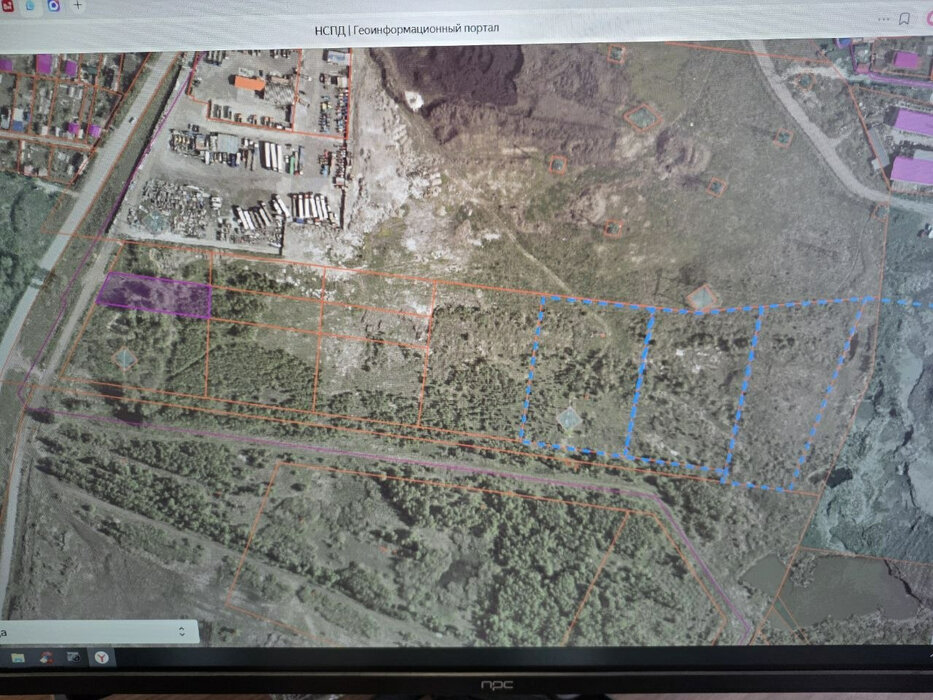Image resolution: width=933 pixels, height=700 pixels.
Task: Open File Explorer from the taskbar
Action: [18, 658]
